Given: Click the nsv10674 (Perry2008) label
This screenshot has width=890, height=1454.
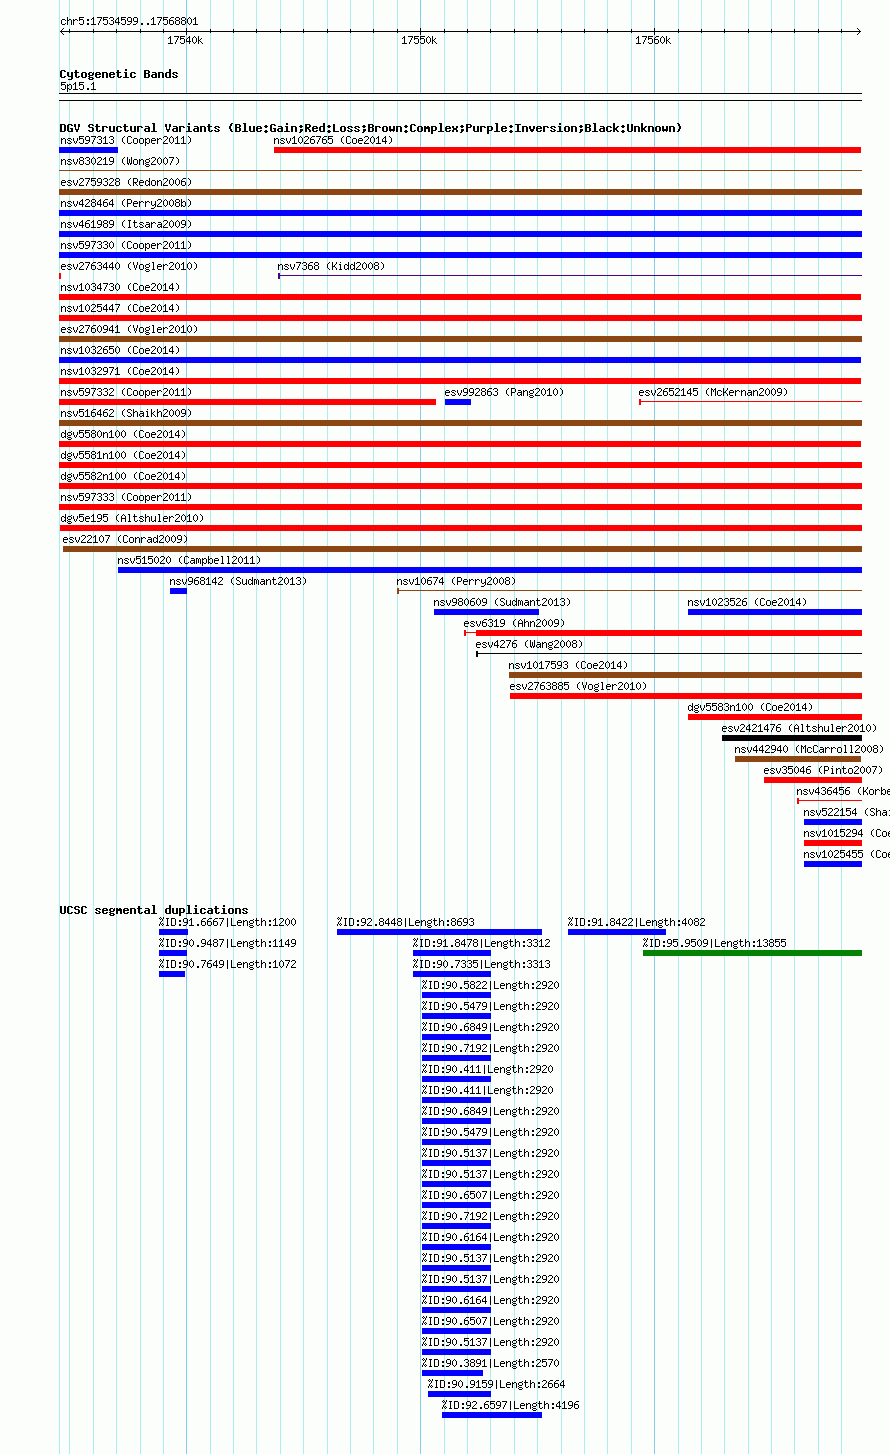Looking at the screenshot, I should 456,582.
